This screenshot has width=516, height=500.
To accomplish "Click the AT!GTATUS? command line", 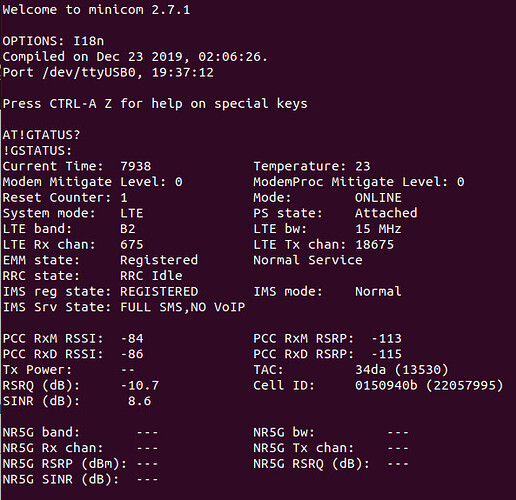I will pyautogui.click(x=41, y=135).
